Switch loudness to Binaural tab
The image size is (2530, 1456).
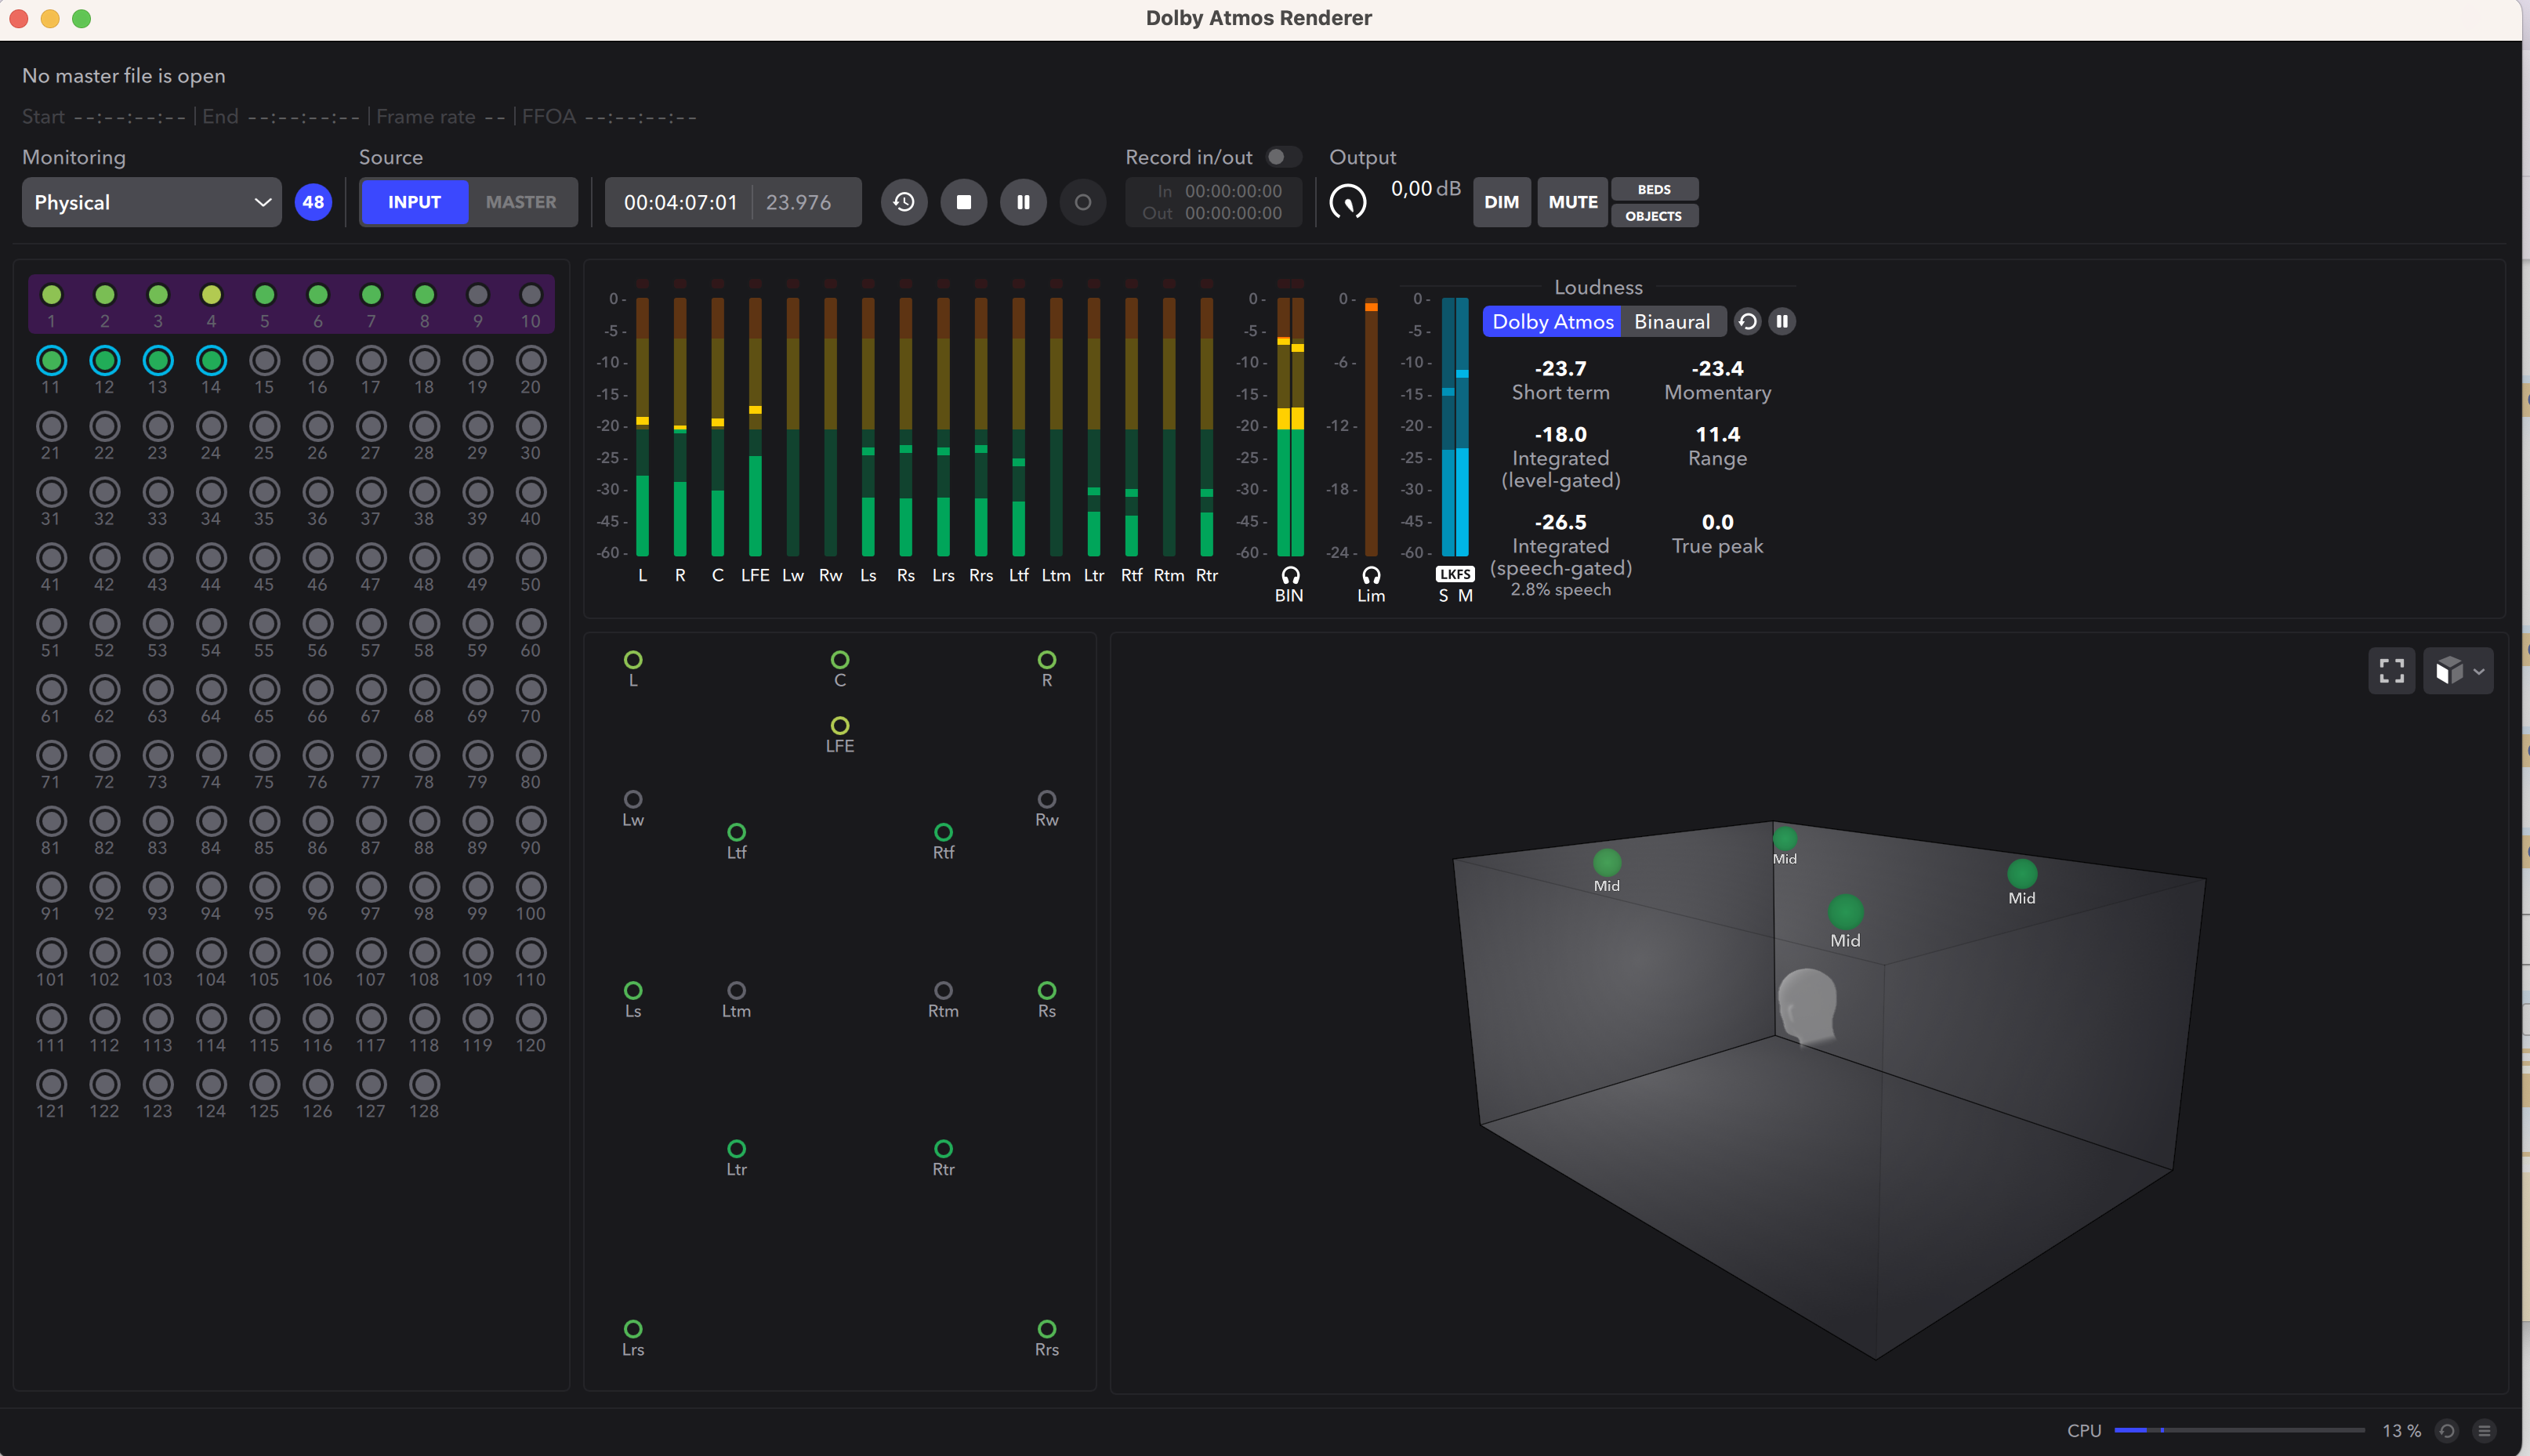[x=1671, y=321]
